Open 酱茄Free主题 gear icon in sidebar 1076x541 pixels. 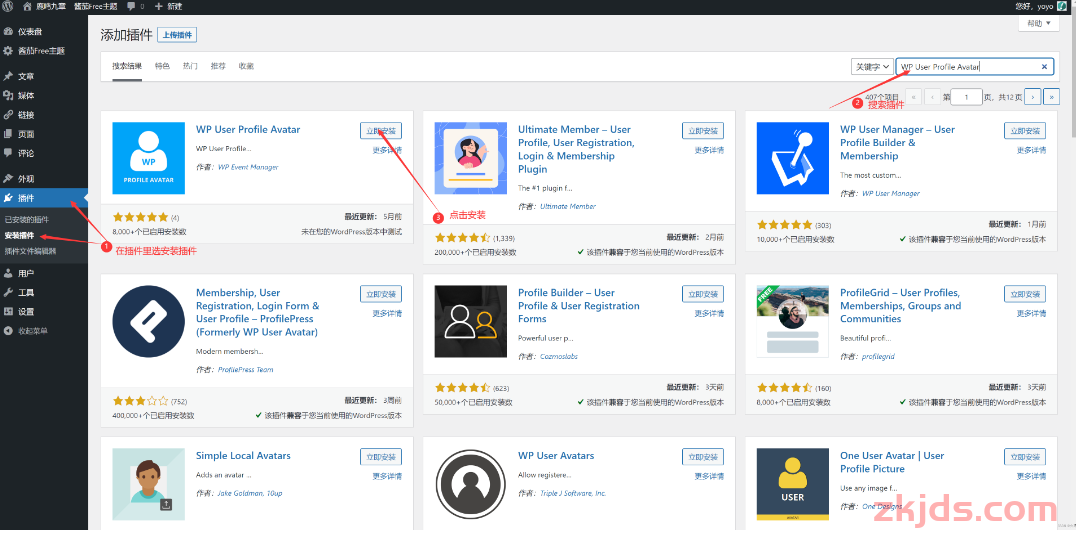tap(8, 51)
